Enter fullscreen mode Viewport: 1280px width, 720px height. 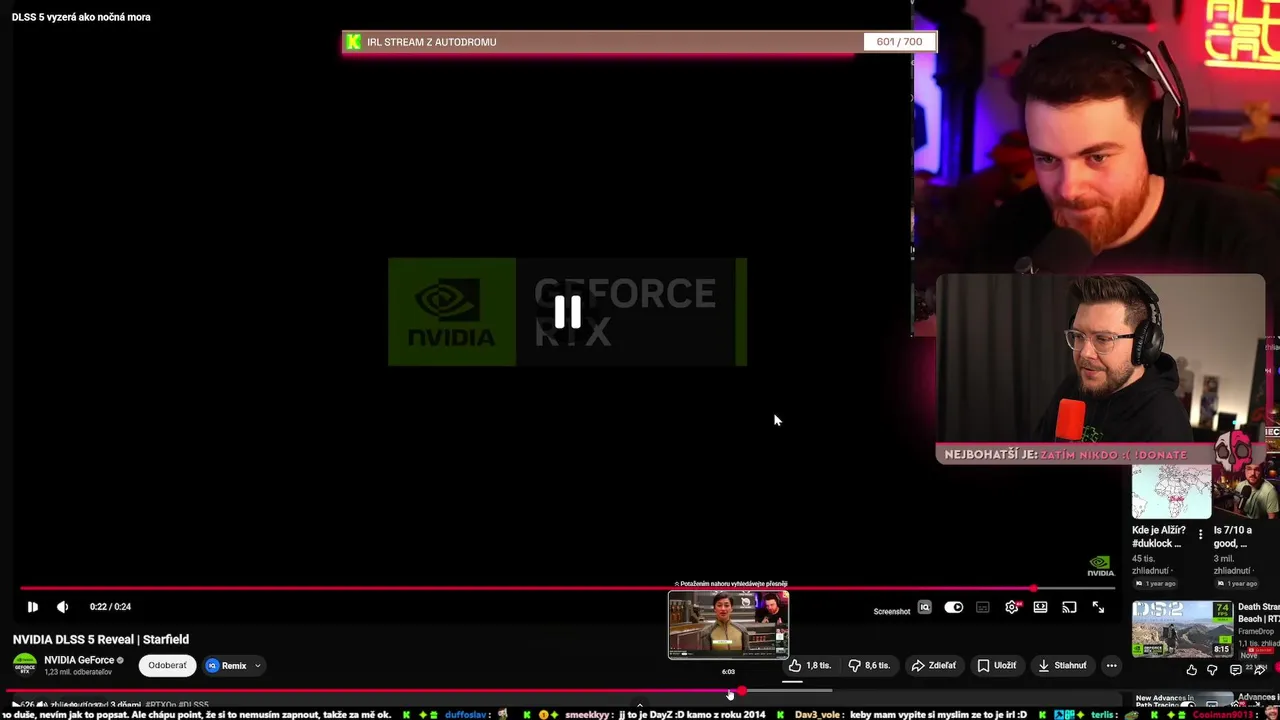[1098, 607]
